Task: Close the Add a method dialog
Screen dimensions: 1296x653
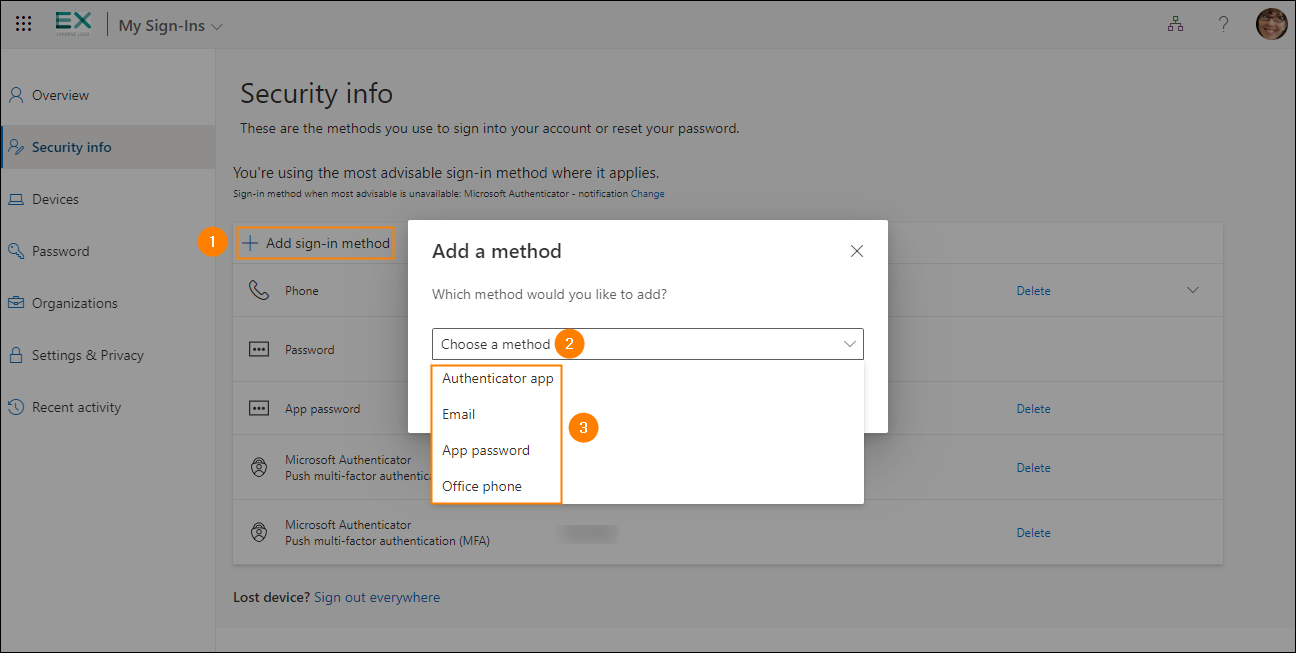Action: pyautogui.click(x=856, y=251)
